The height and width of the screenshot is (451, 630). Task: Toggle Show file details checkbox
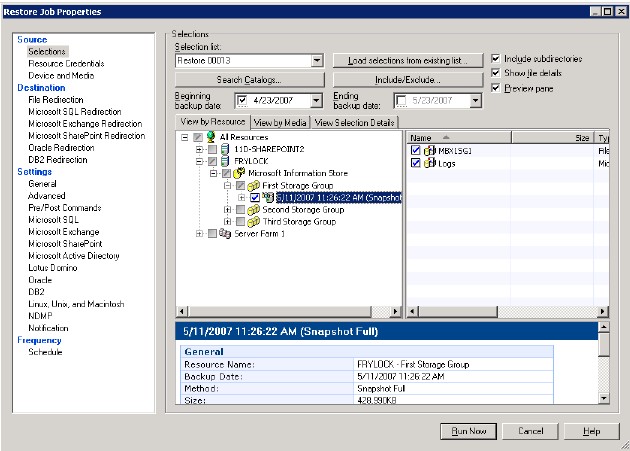[x=496, y=73]
